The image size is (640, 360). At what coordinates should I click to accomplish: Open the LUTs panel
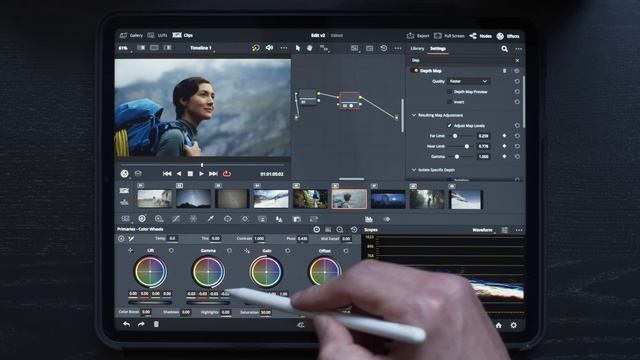coord(158,36)
